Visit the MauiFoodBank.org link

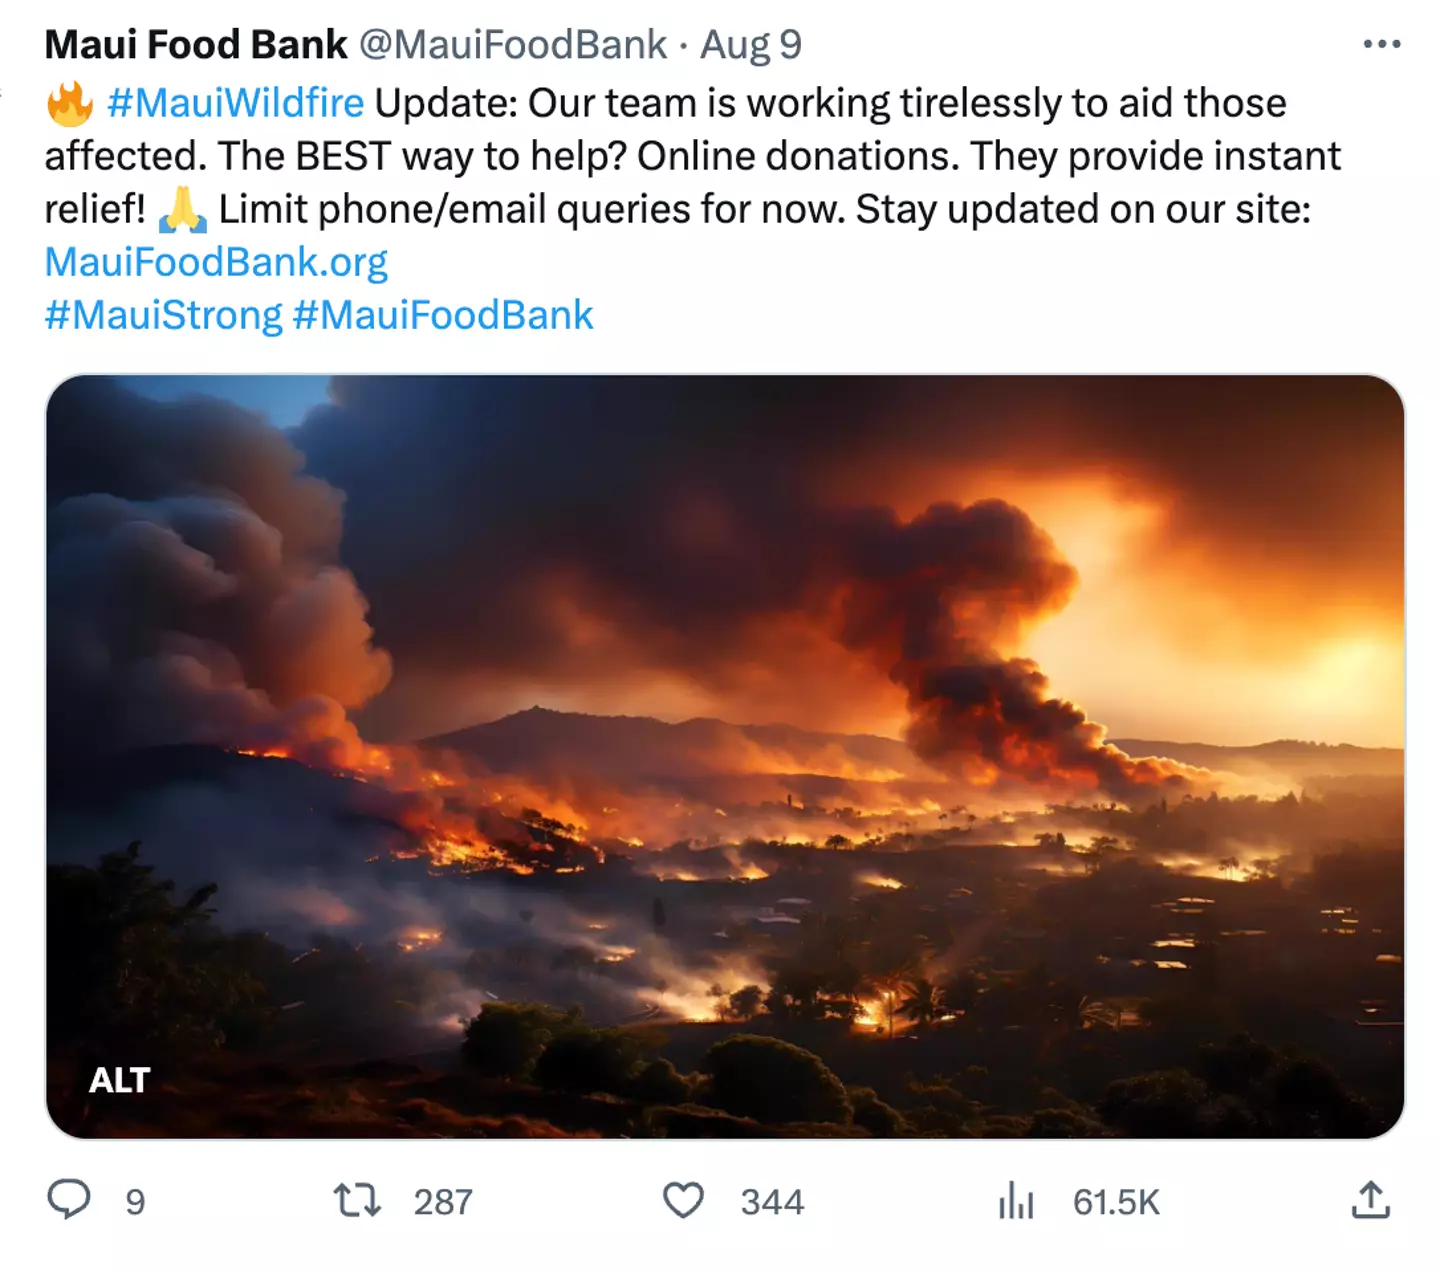(x=216, y=262)
